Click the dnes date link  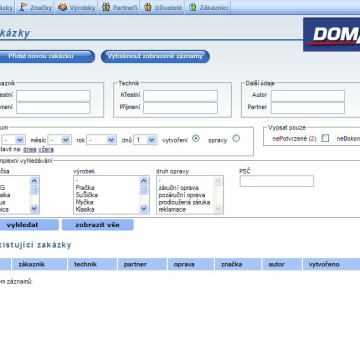[x=30, y=149]
